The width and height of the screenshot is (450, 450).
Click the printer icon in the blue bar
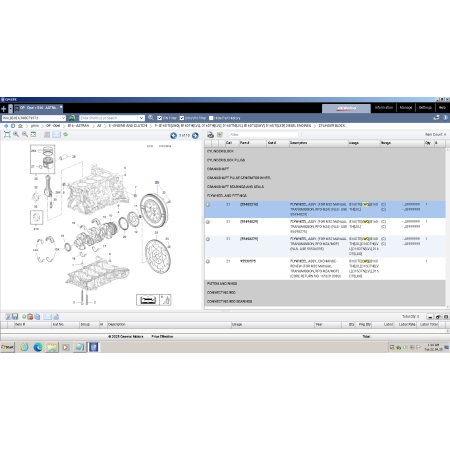tap(436, 118)
